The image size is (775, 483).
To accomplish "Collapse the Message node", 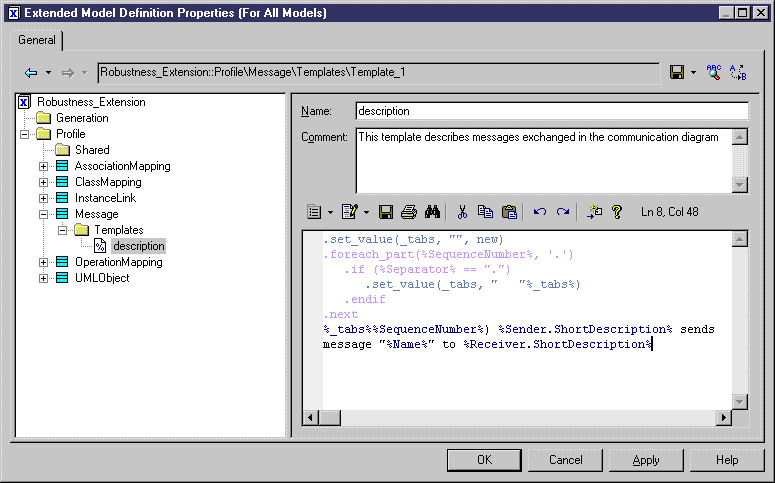I will (x=43, y=214).
